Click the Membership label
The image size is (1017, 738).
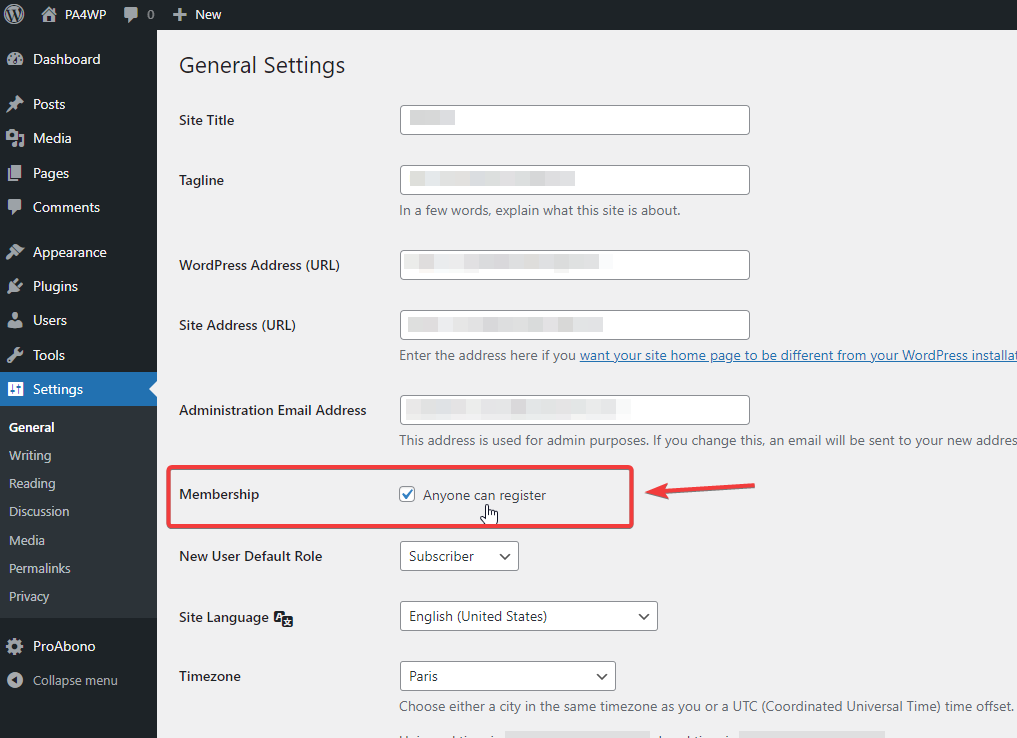pos(219,494)
